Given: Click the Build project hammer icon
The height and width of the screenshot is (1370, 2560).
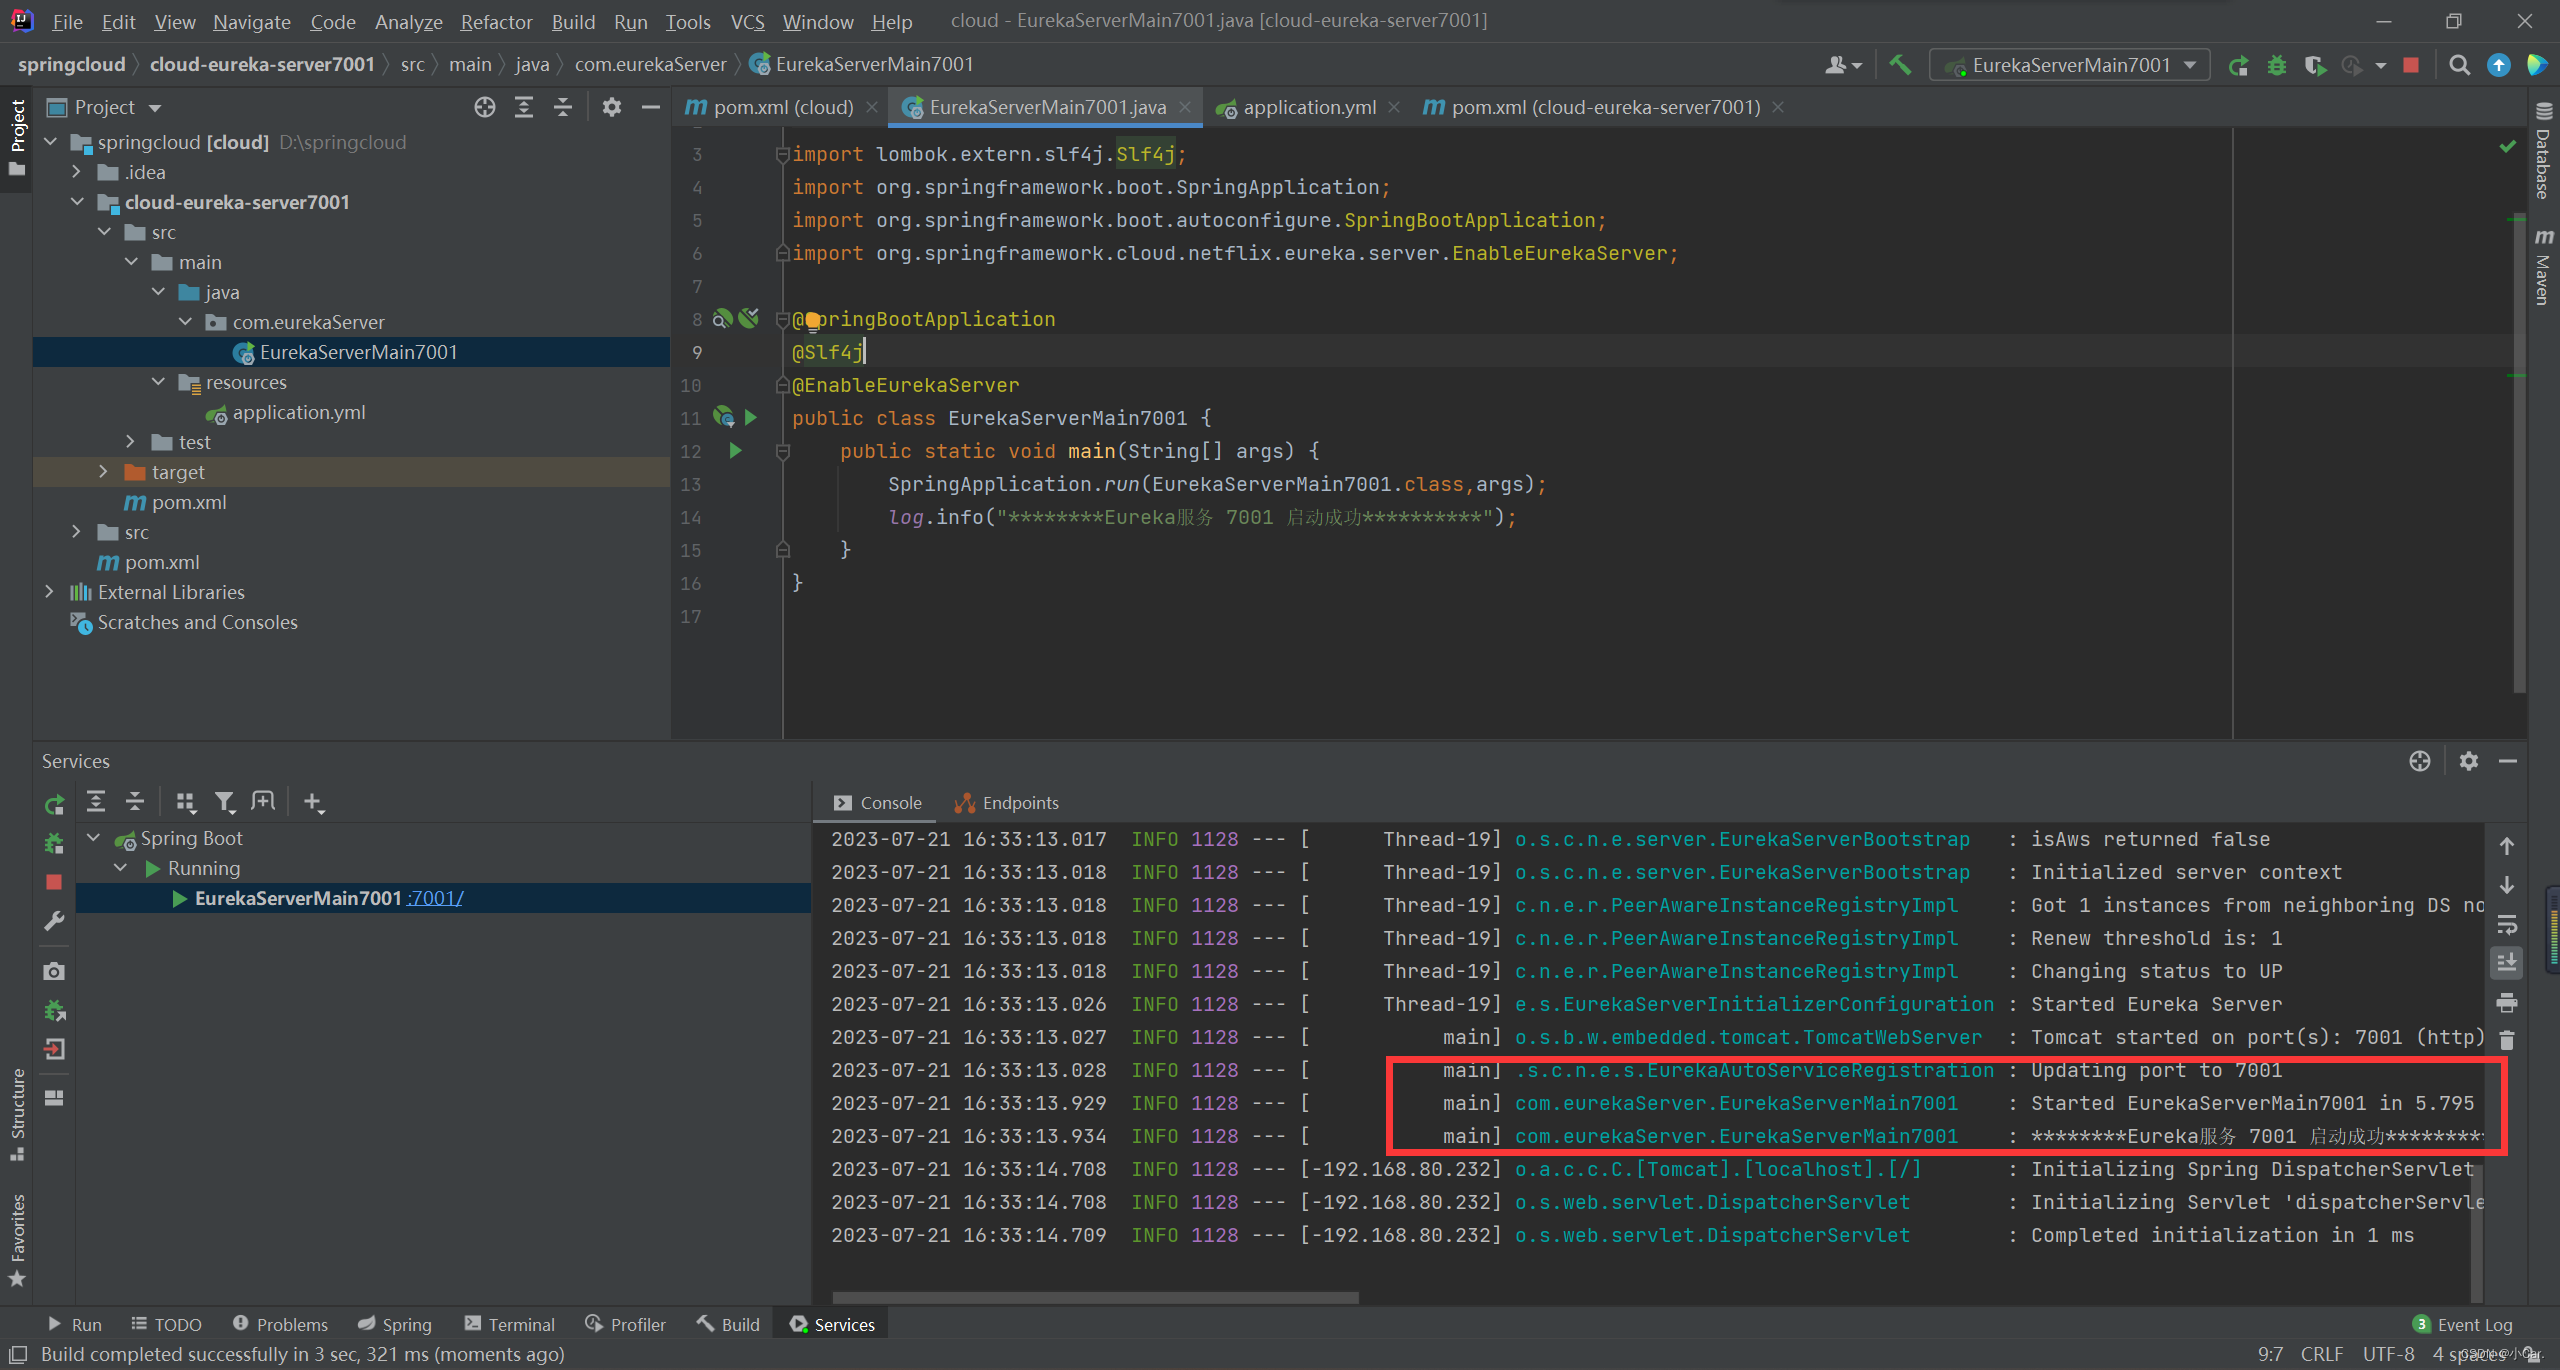Looking at the screenshot, I should 1900,65.
